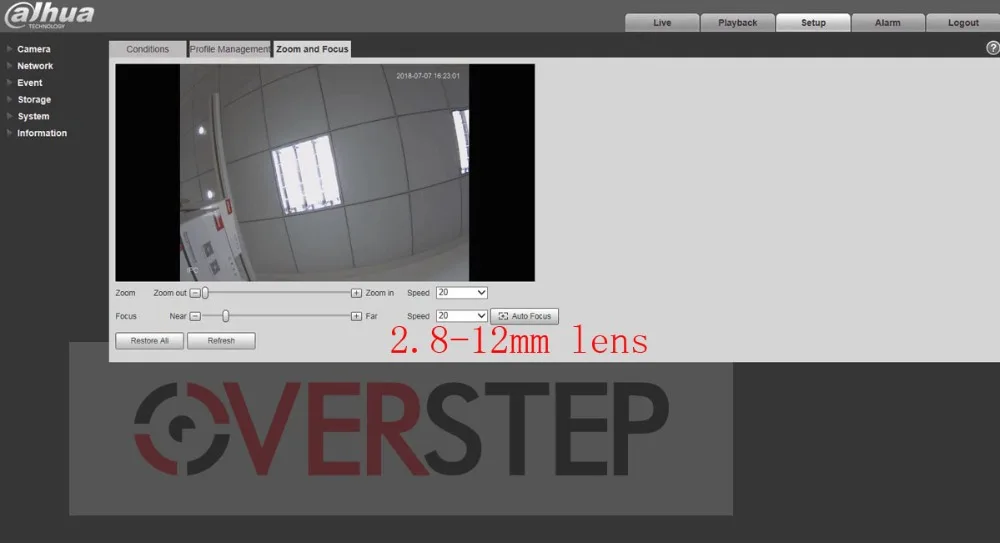1000x543 pixels.
Task: Select Network in the sidebar
Action: pos(35,66)
